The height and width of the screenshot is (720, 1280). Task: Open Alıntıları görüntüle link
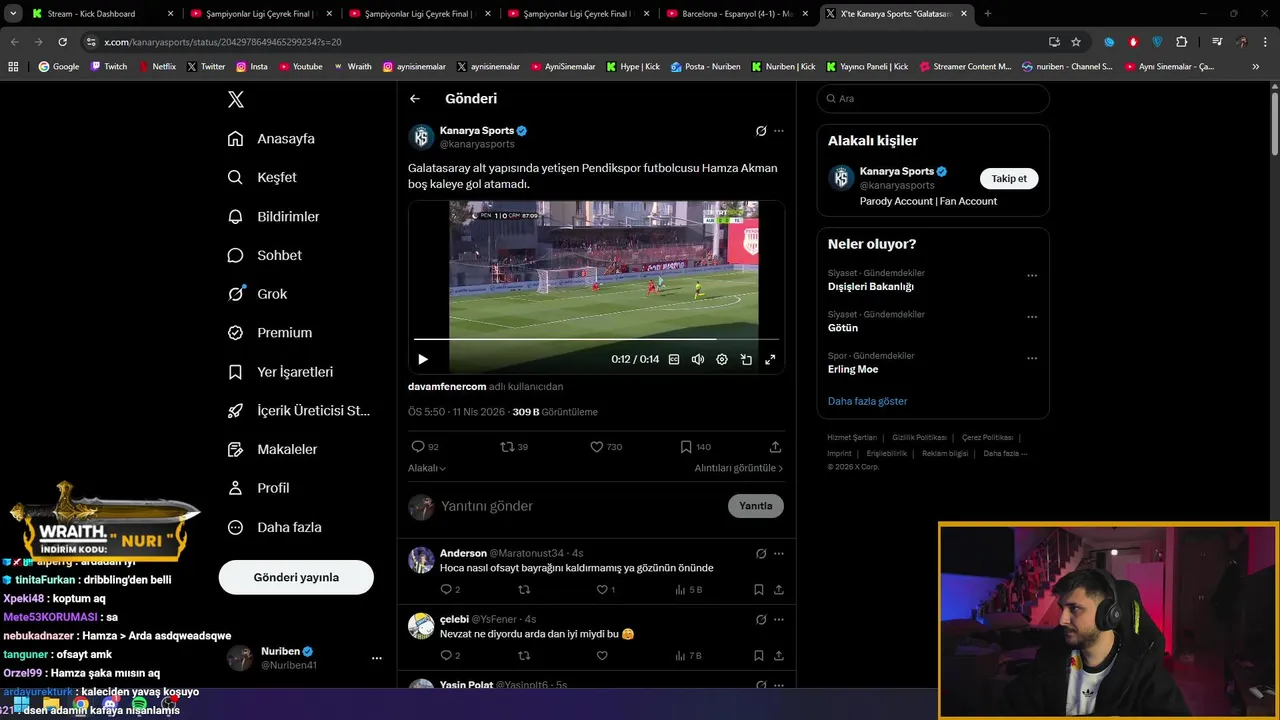pyautogui.click(x=739, y=468)
